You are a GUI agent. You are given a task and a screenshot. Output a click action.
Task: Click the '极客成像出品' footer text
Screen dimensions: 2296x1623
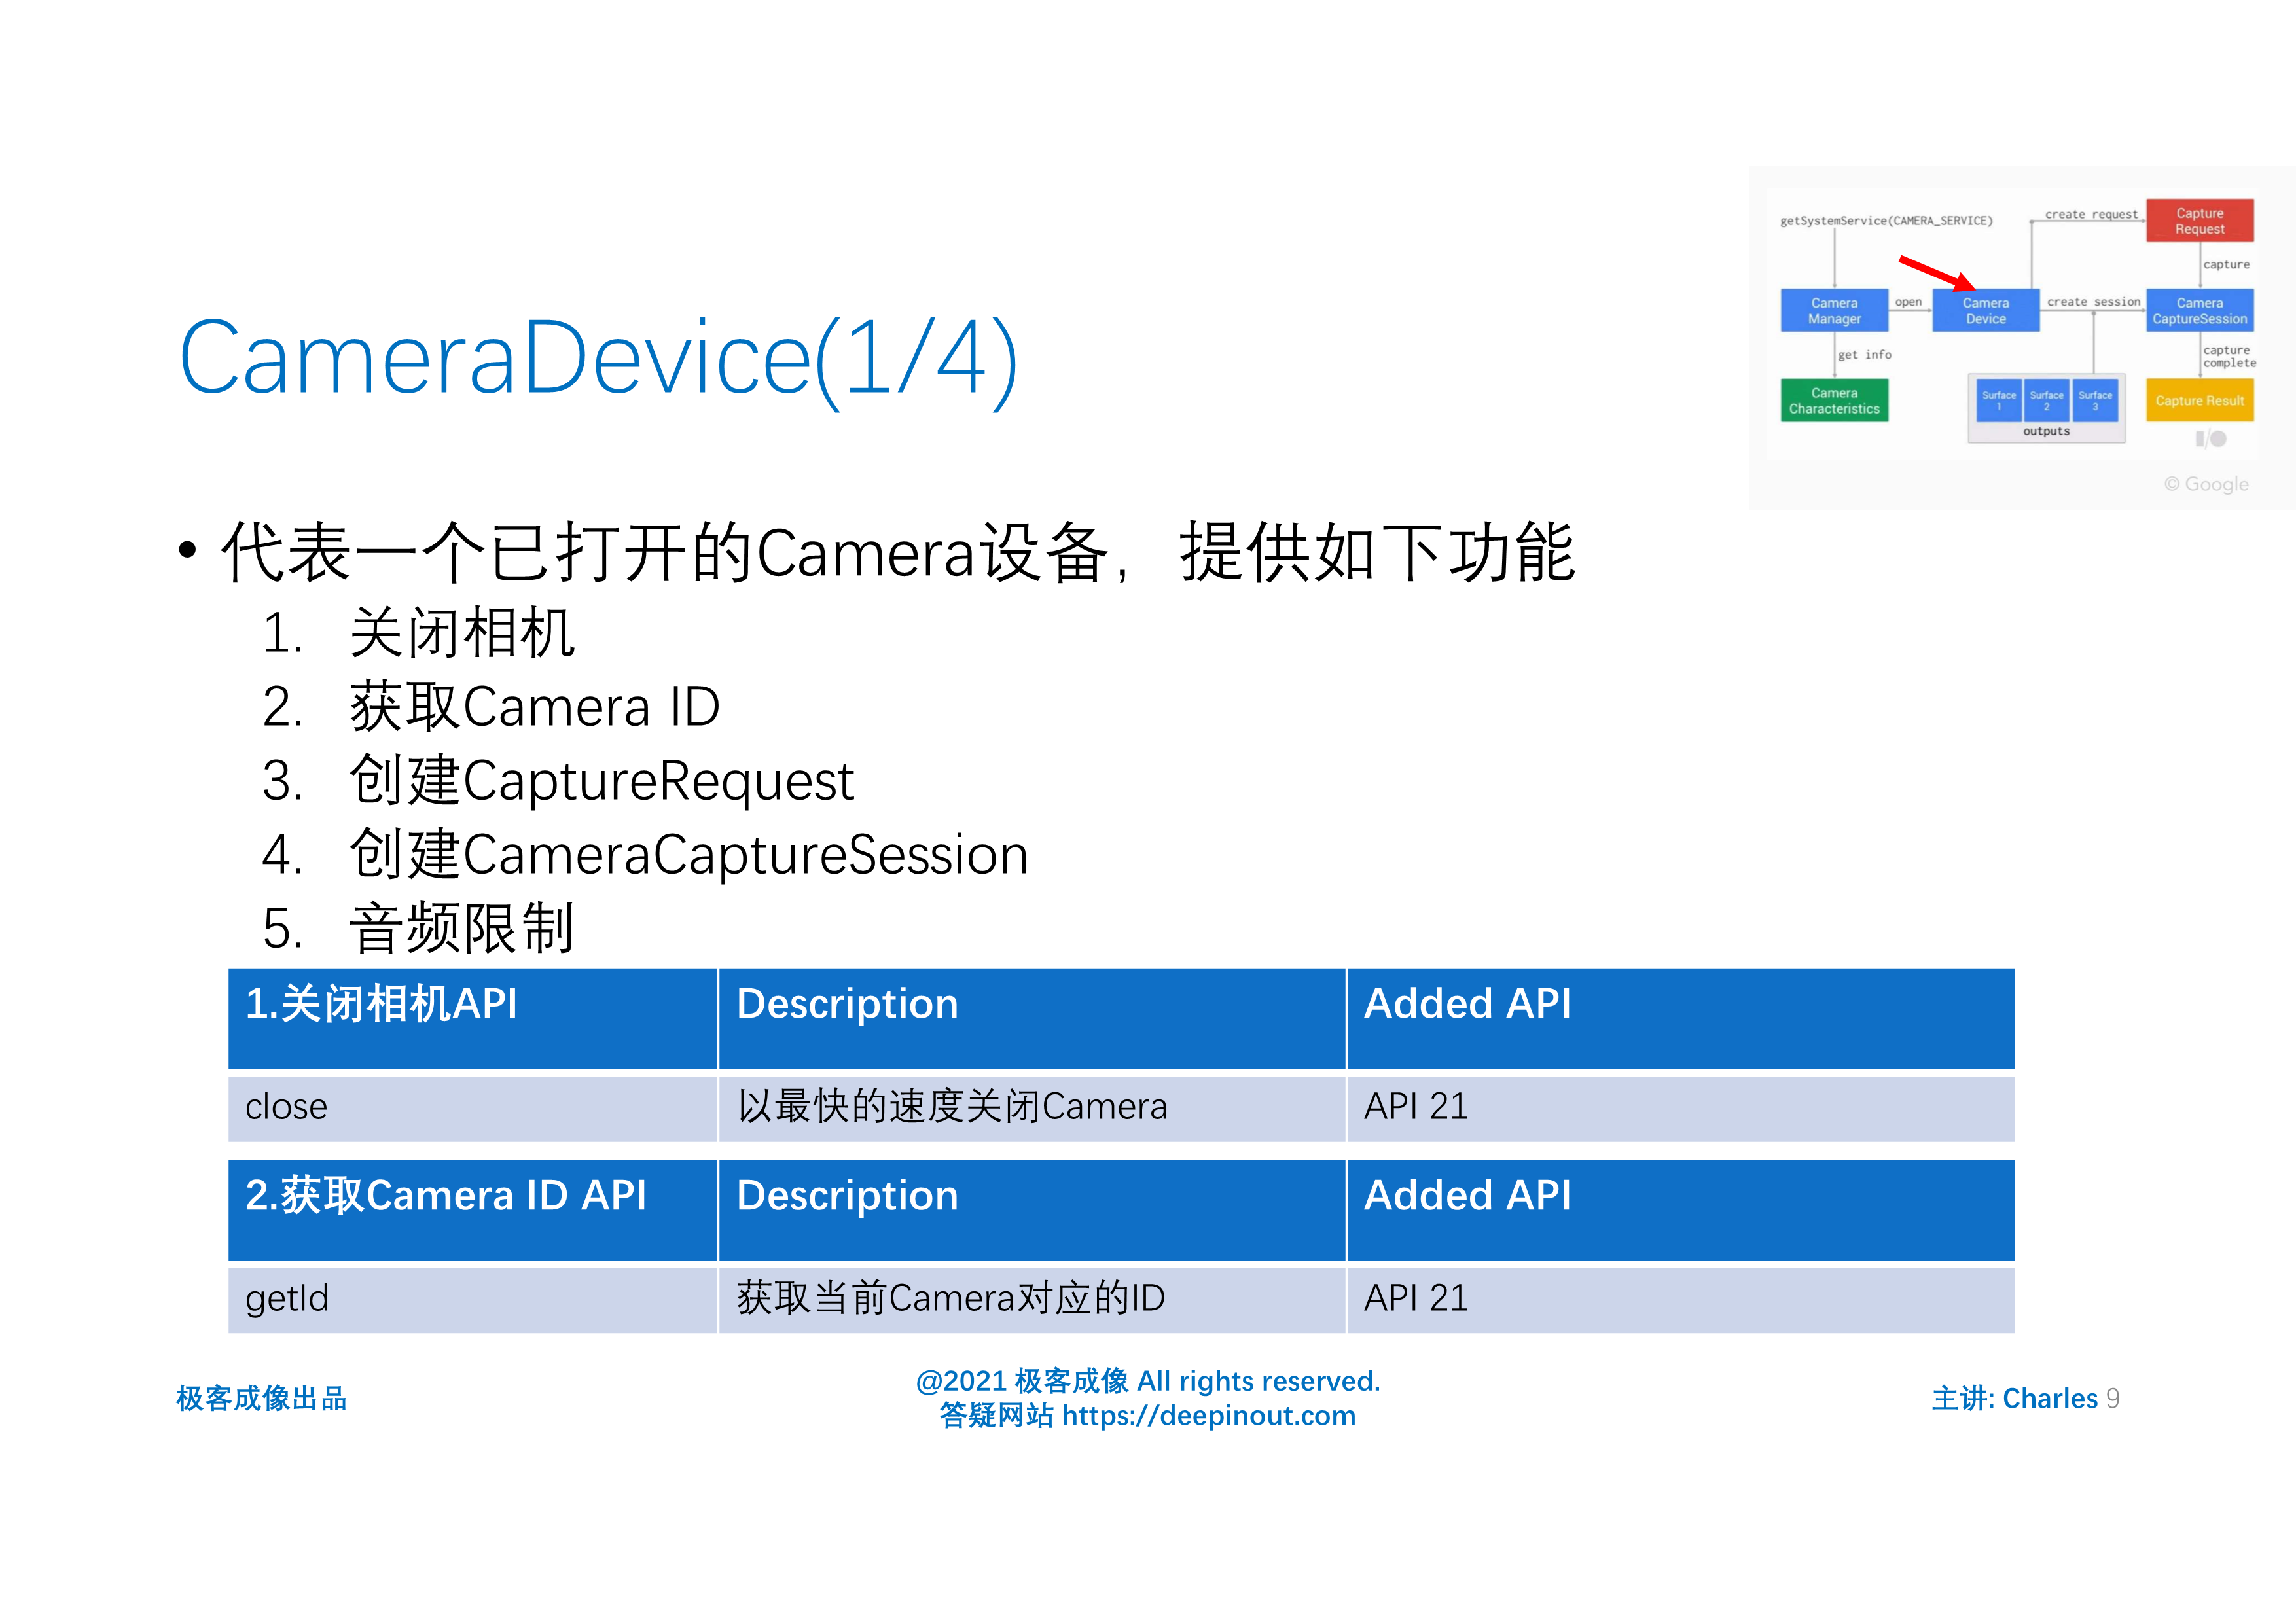[261, 1398]
